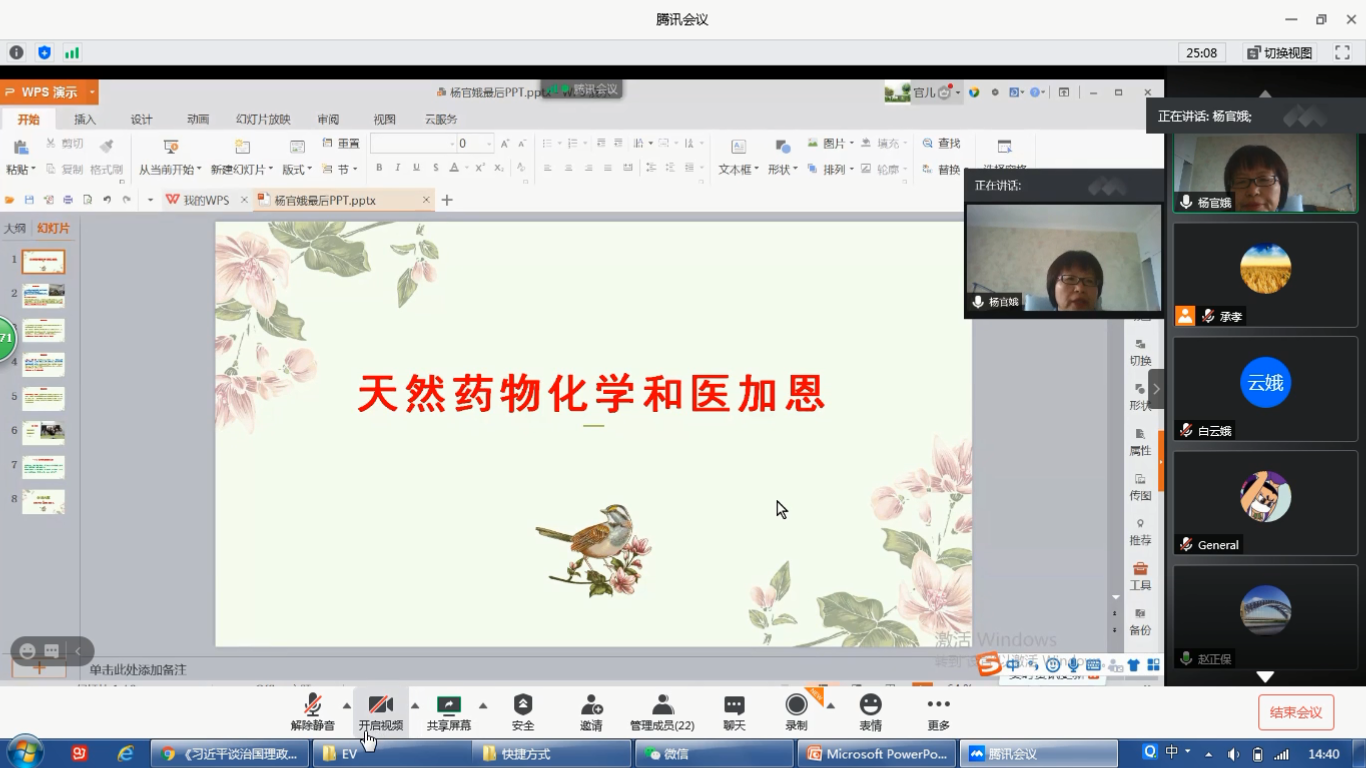Open 切换 transition sidebar icon
The height and width of the screenshot is (768, 1366).
coord(1140,352)
